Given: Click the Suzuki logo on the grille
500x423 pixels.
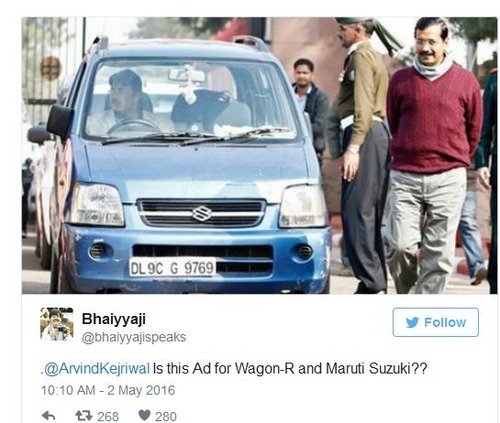Looking at the screenshot, I should (x=201, y=214).
